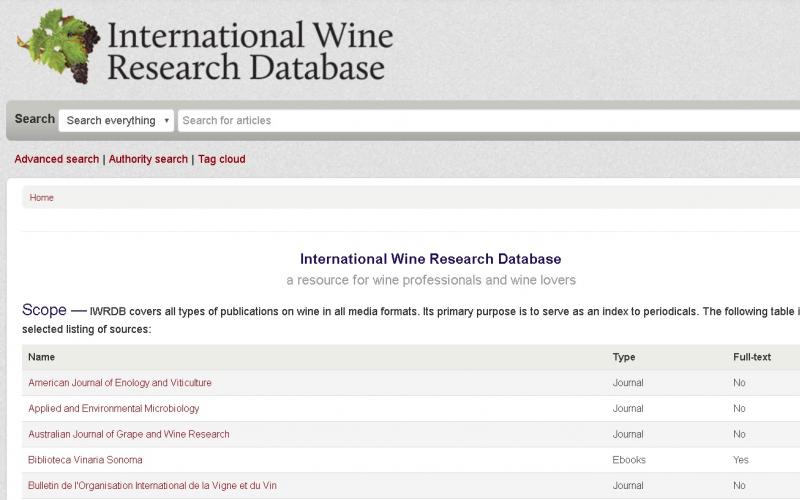
Task: Open Biblioteca Vinaria Sonoma link
Action: pyautogui.click(x=85, y=460)
